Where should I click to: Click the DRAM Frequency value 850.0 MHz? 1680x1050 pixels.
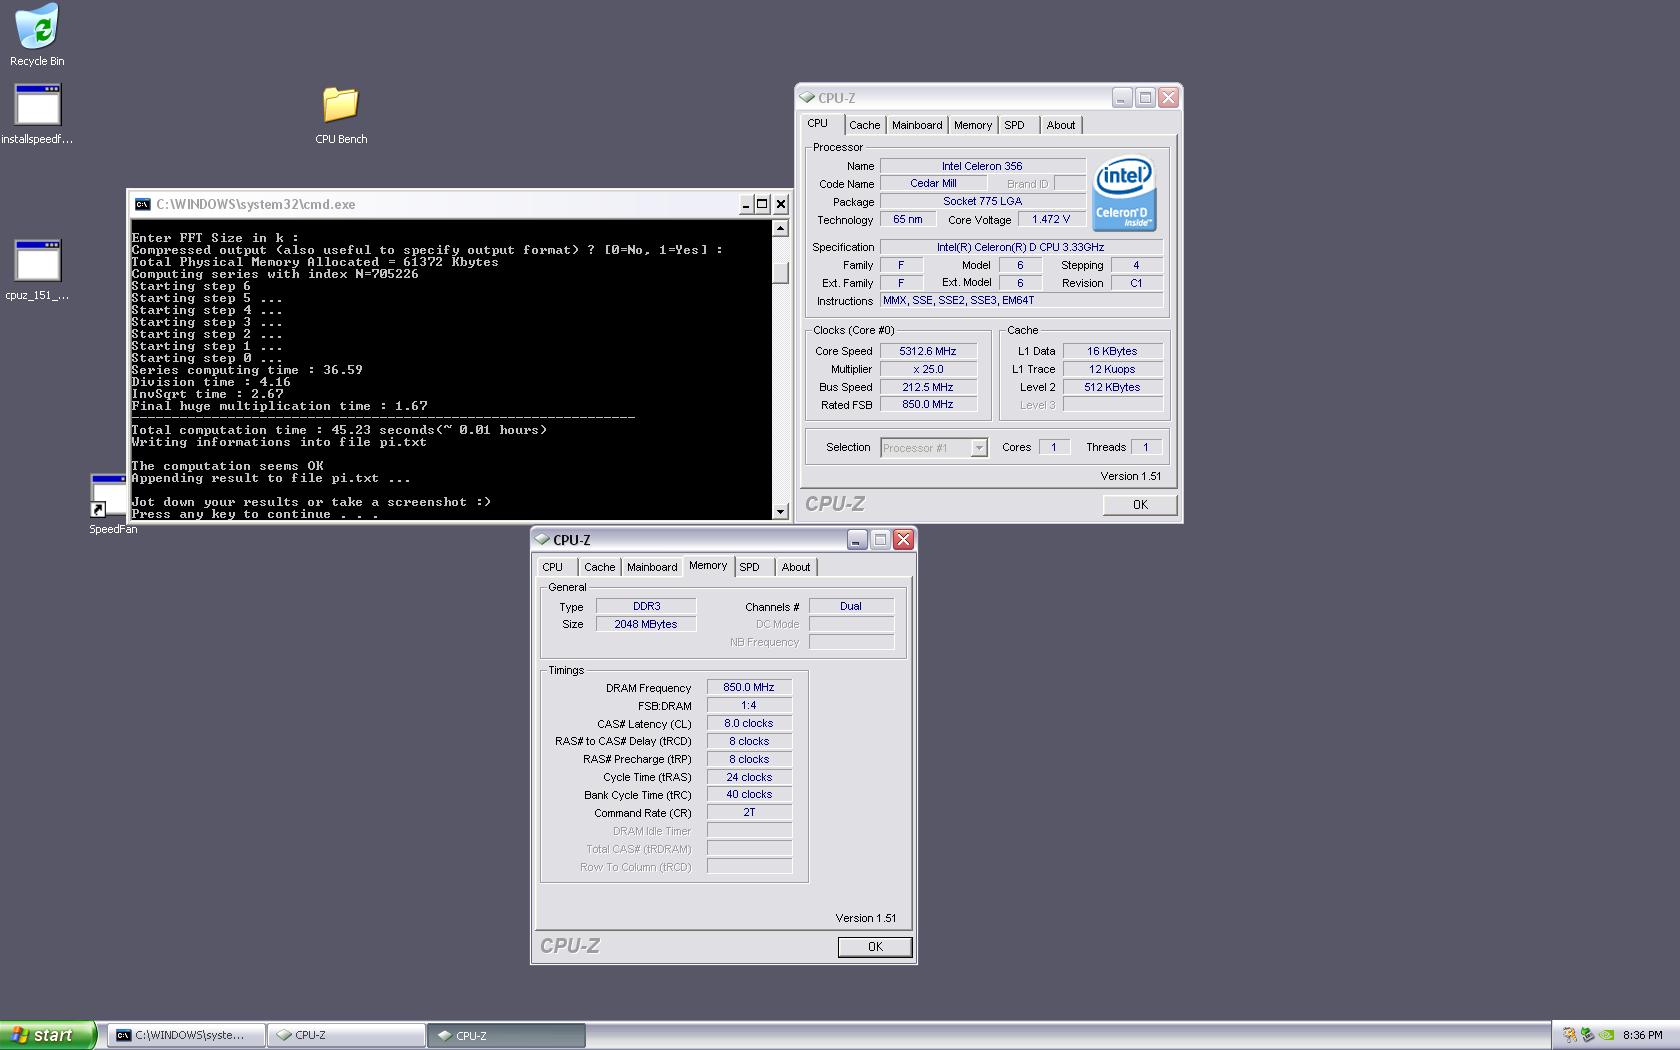pyautogui.click(x=749, y=687)
